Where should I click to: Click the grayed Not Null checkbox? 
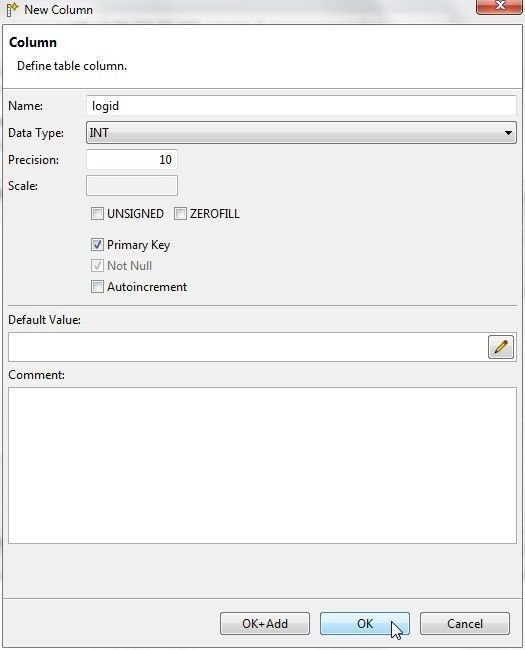pos(97,266)
